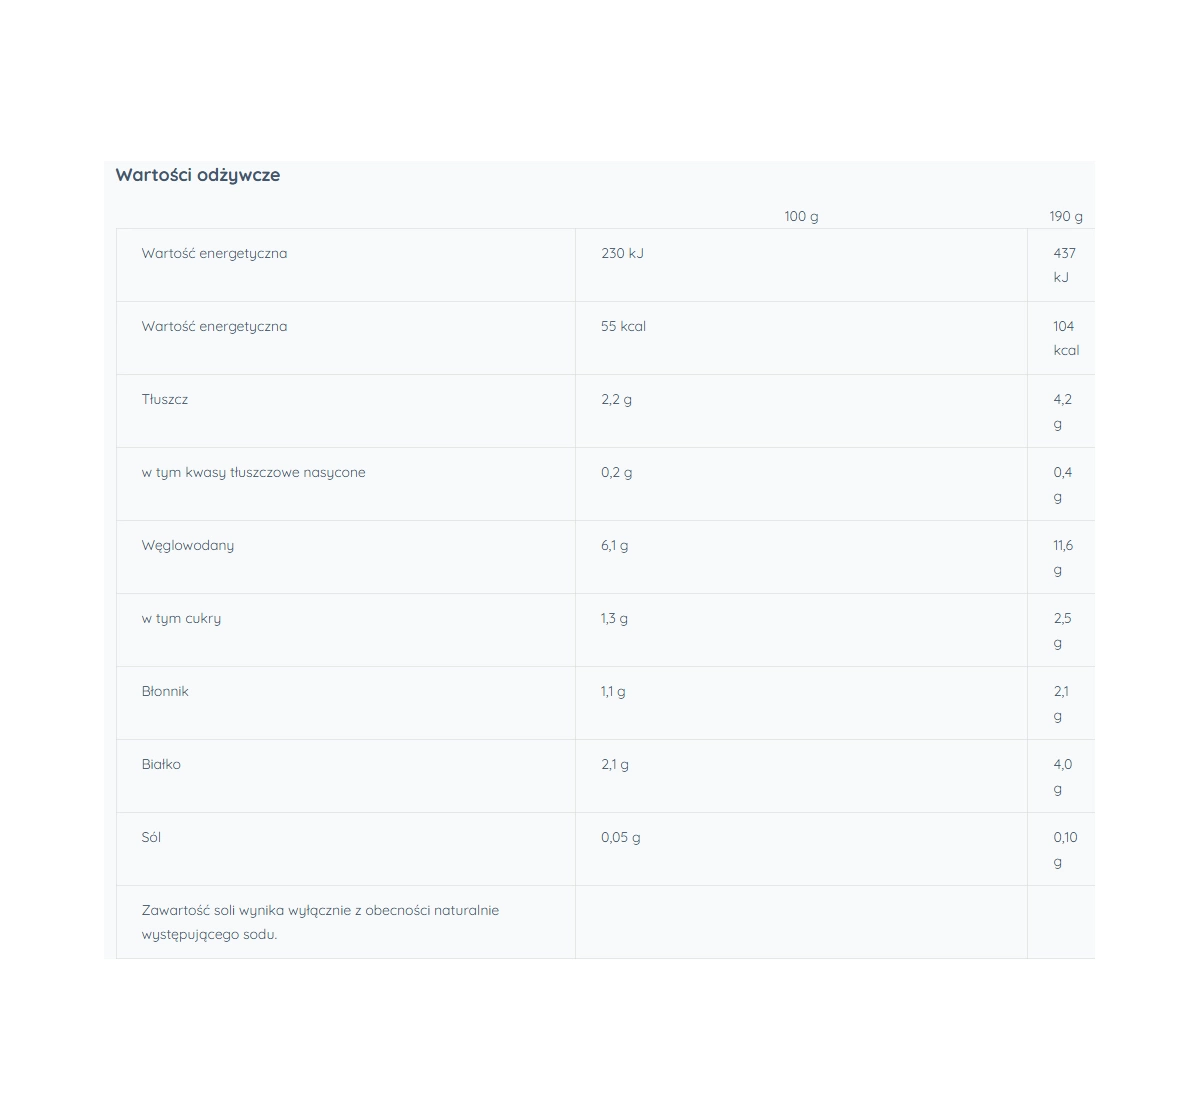Click the "55 kcal" energy value
This screenshot has height=1120, width=1200.
click(623, 326)
